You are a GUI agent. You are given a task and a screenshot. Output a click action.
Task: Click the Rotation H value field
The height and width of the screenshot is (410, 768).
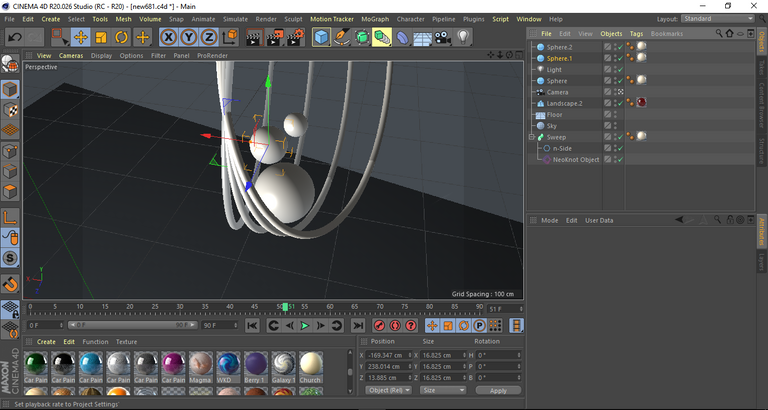(x=499, y=355)
